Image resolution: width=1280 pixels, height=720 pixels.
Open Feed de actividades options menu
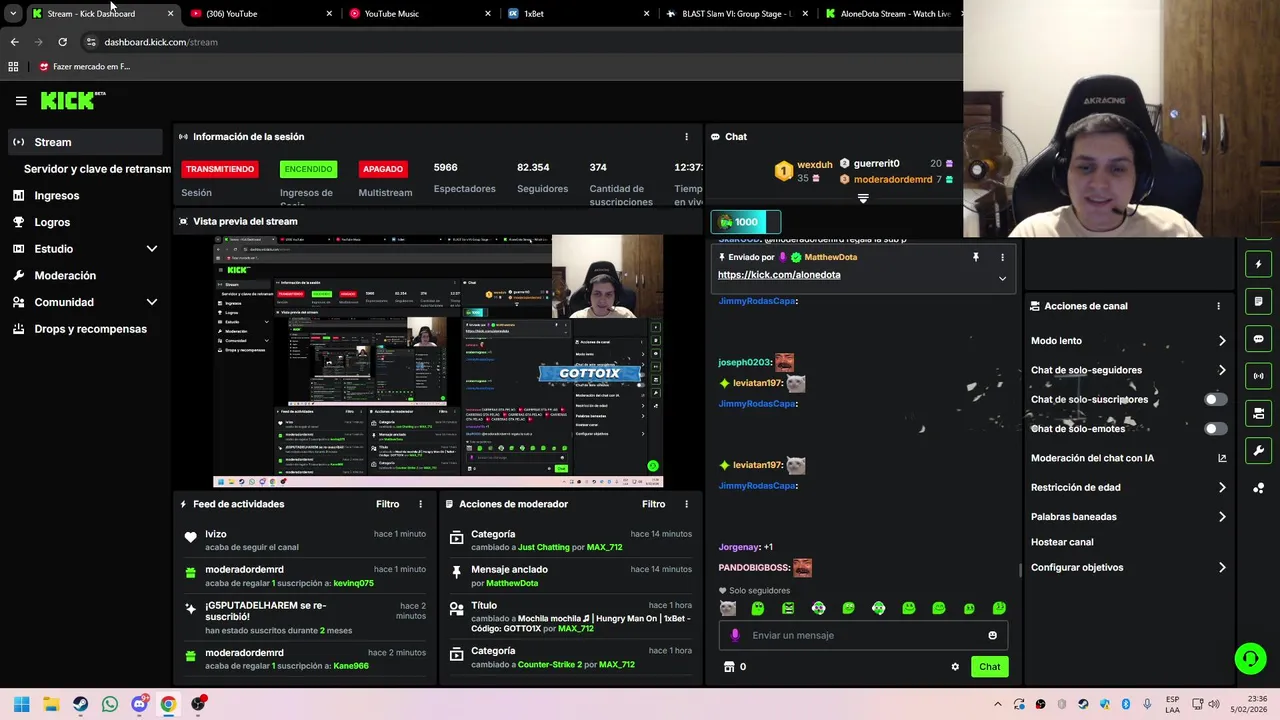pos(420,504)
